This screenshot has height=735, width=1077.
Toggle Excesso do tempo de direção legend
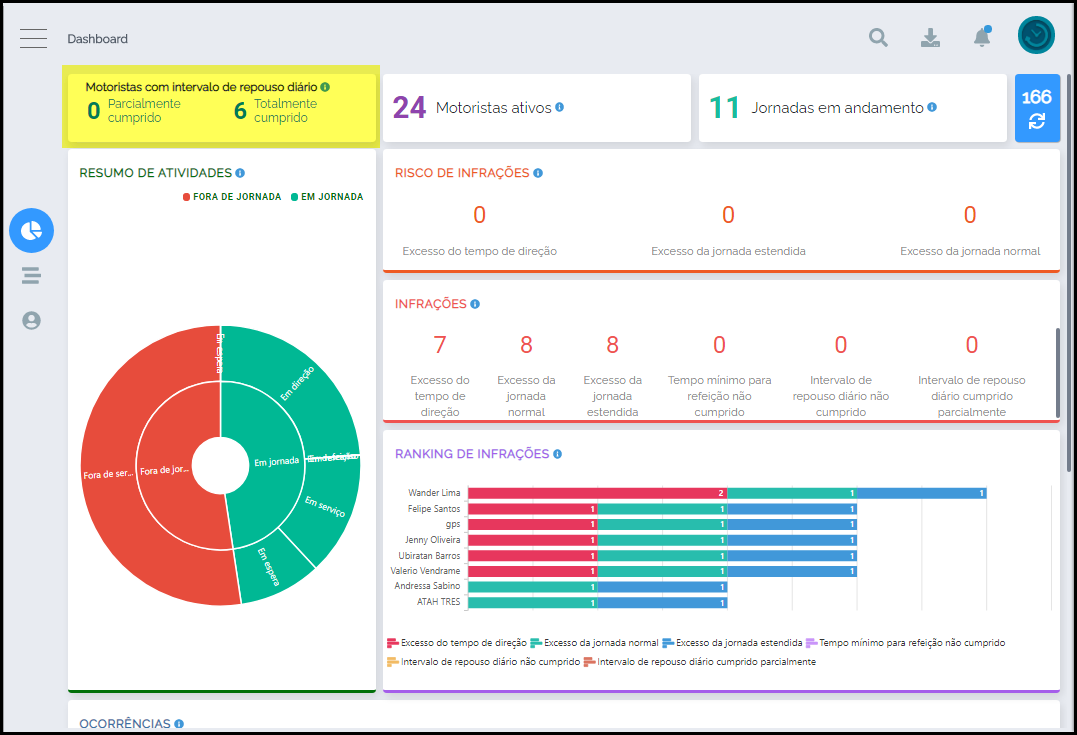[456, 643]
